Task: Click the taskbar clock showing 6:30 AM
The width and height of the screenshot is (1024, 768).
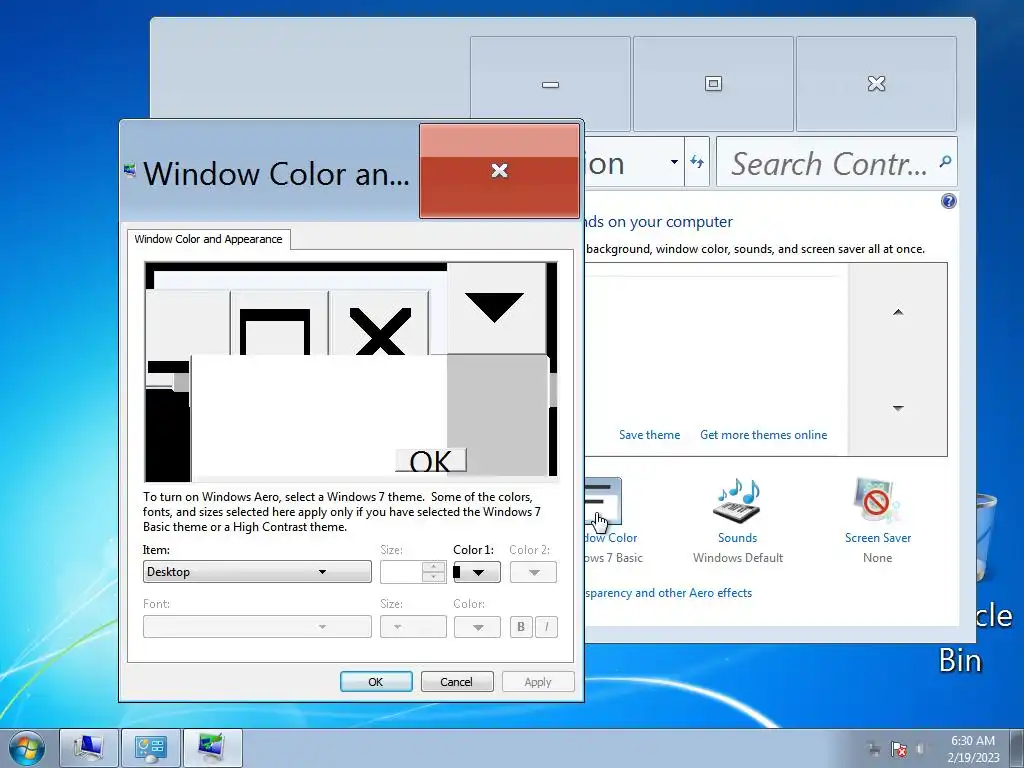Action: (x=973, y=748)
